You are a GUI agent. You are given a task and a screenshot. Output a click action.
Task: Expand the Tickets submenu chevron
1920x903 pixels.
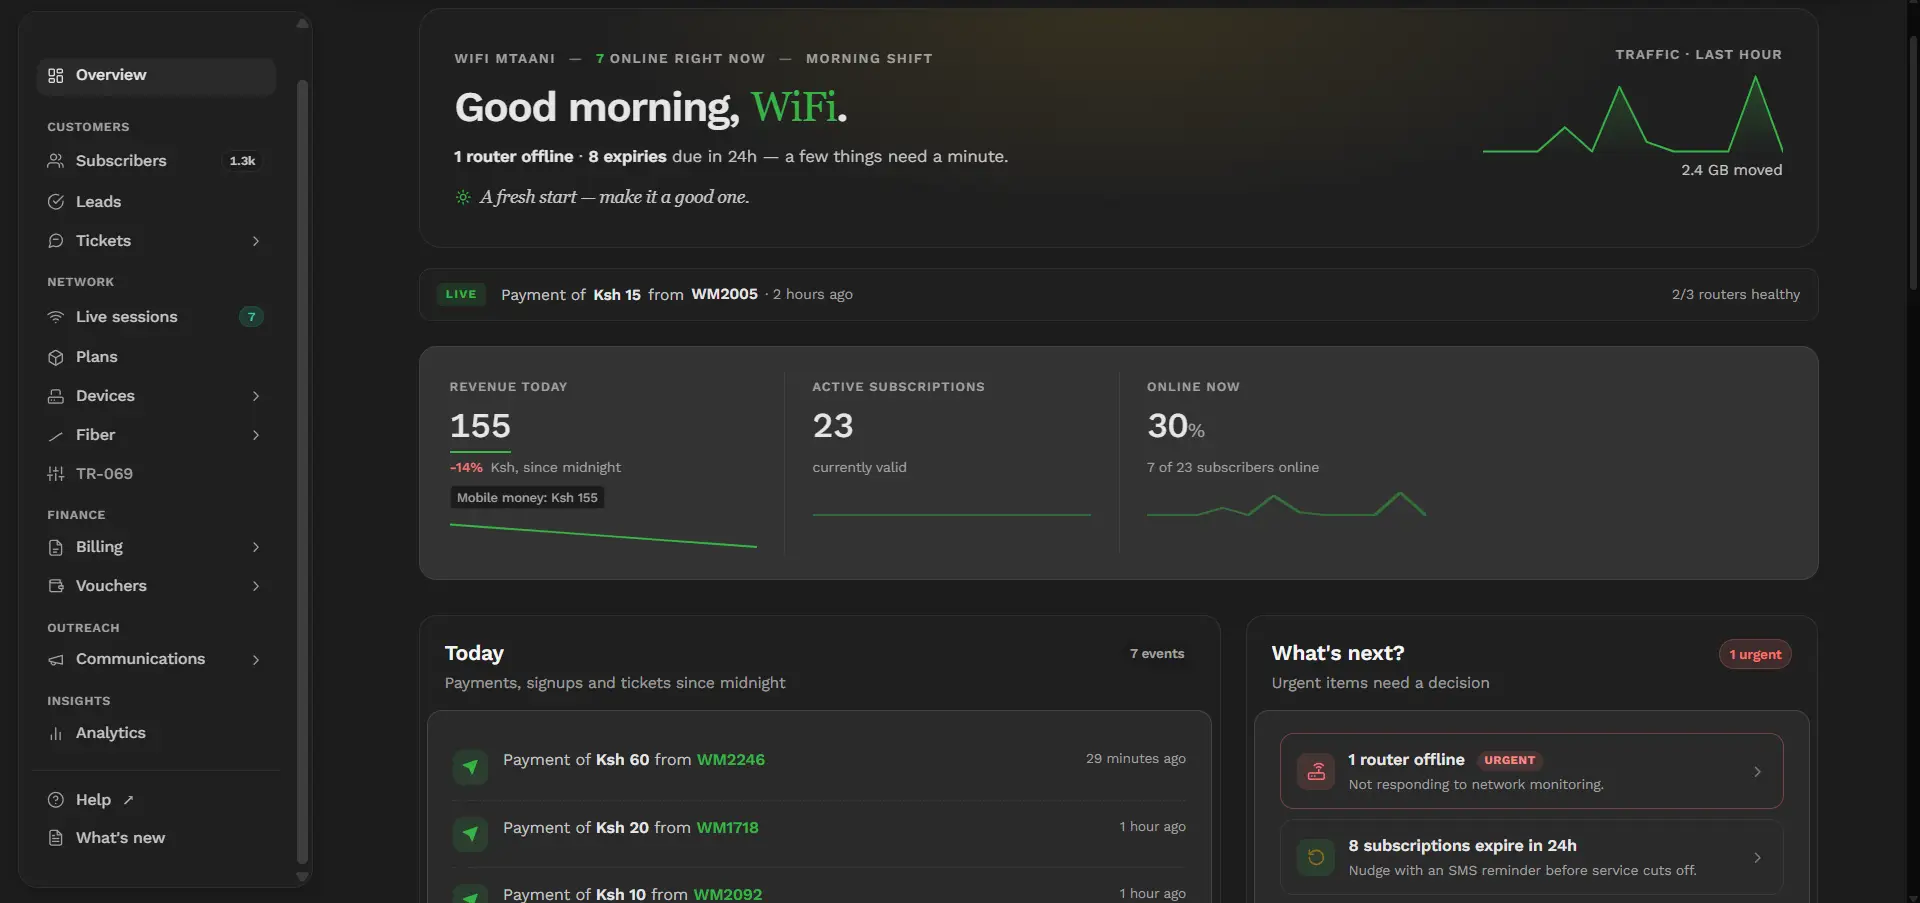pyautogui.click(x=256, y=241)
